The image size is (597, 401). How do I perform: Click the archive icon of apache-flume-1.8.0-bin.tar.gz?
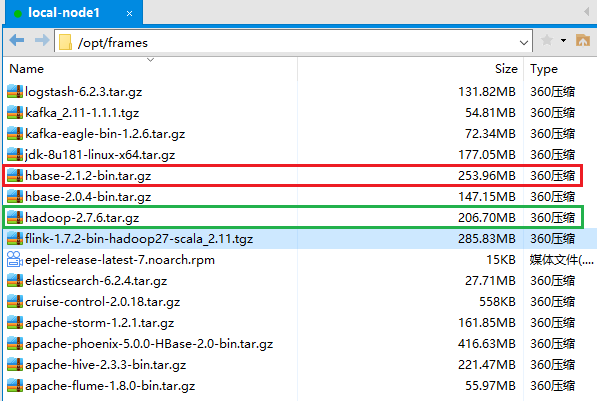pyautogui.click(x=15, y=385)
